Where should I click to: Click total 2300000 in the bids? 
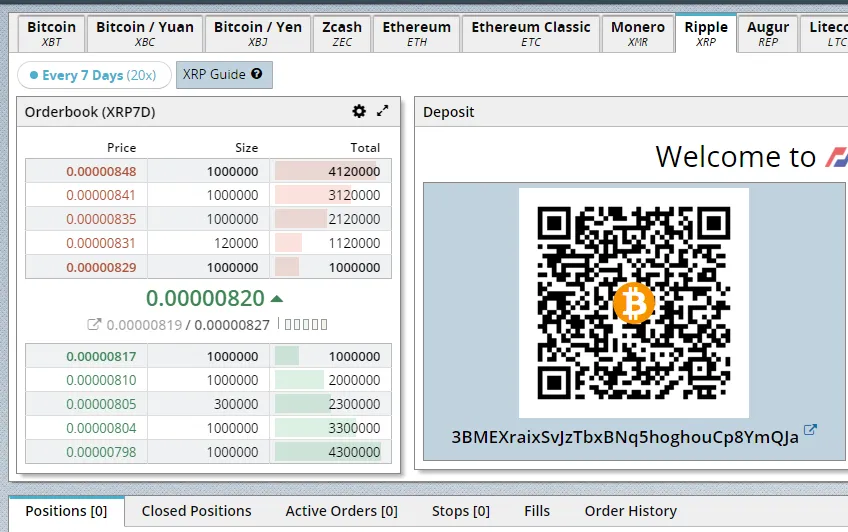[x=354, y=404]
